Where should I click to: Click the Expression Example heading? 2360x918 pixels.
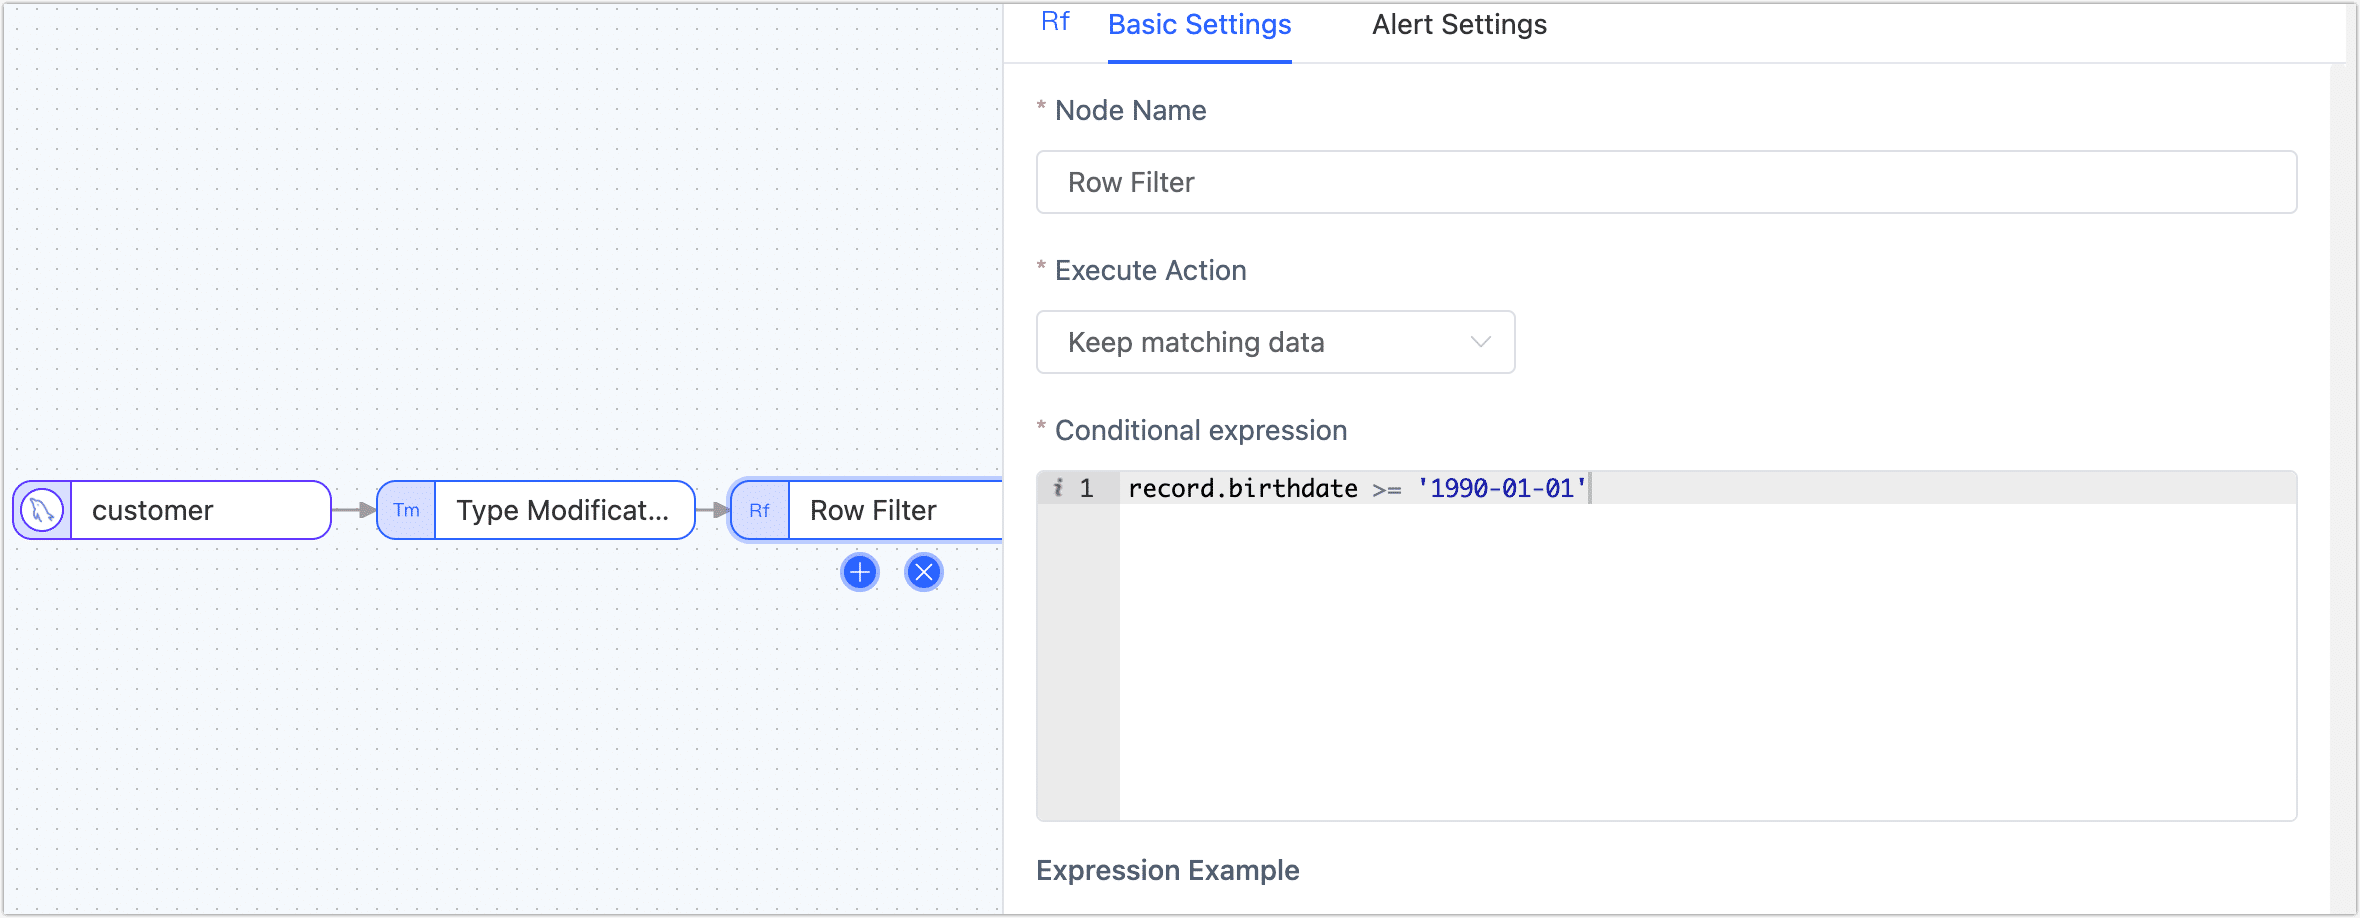point(1166,870)
